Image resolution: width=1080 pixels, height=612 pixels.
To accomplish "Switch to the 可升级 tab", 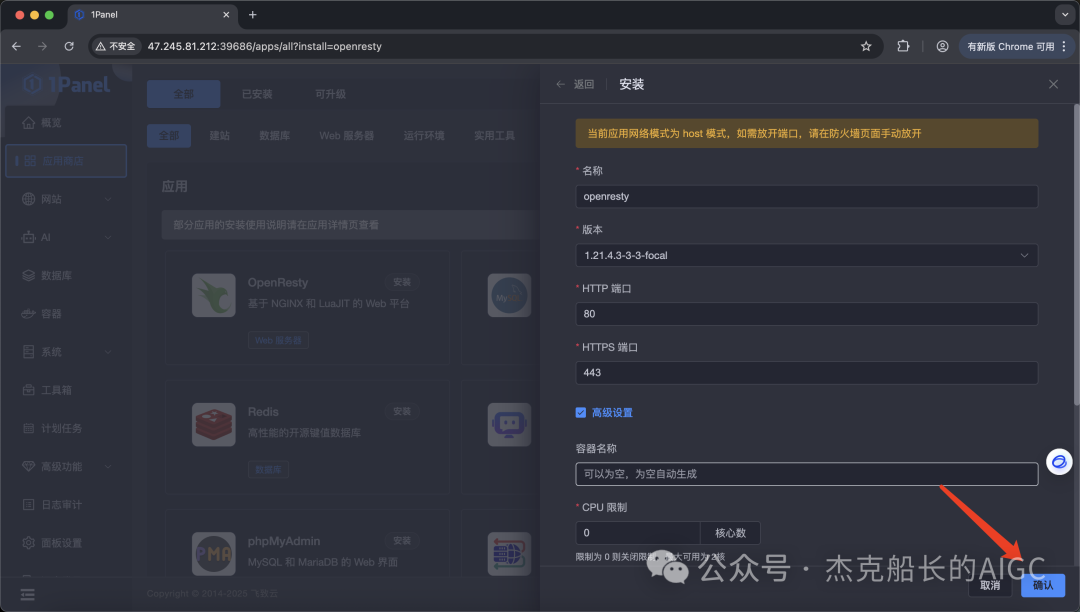I will [331, 94].
